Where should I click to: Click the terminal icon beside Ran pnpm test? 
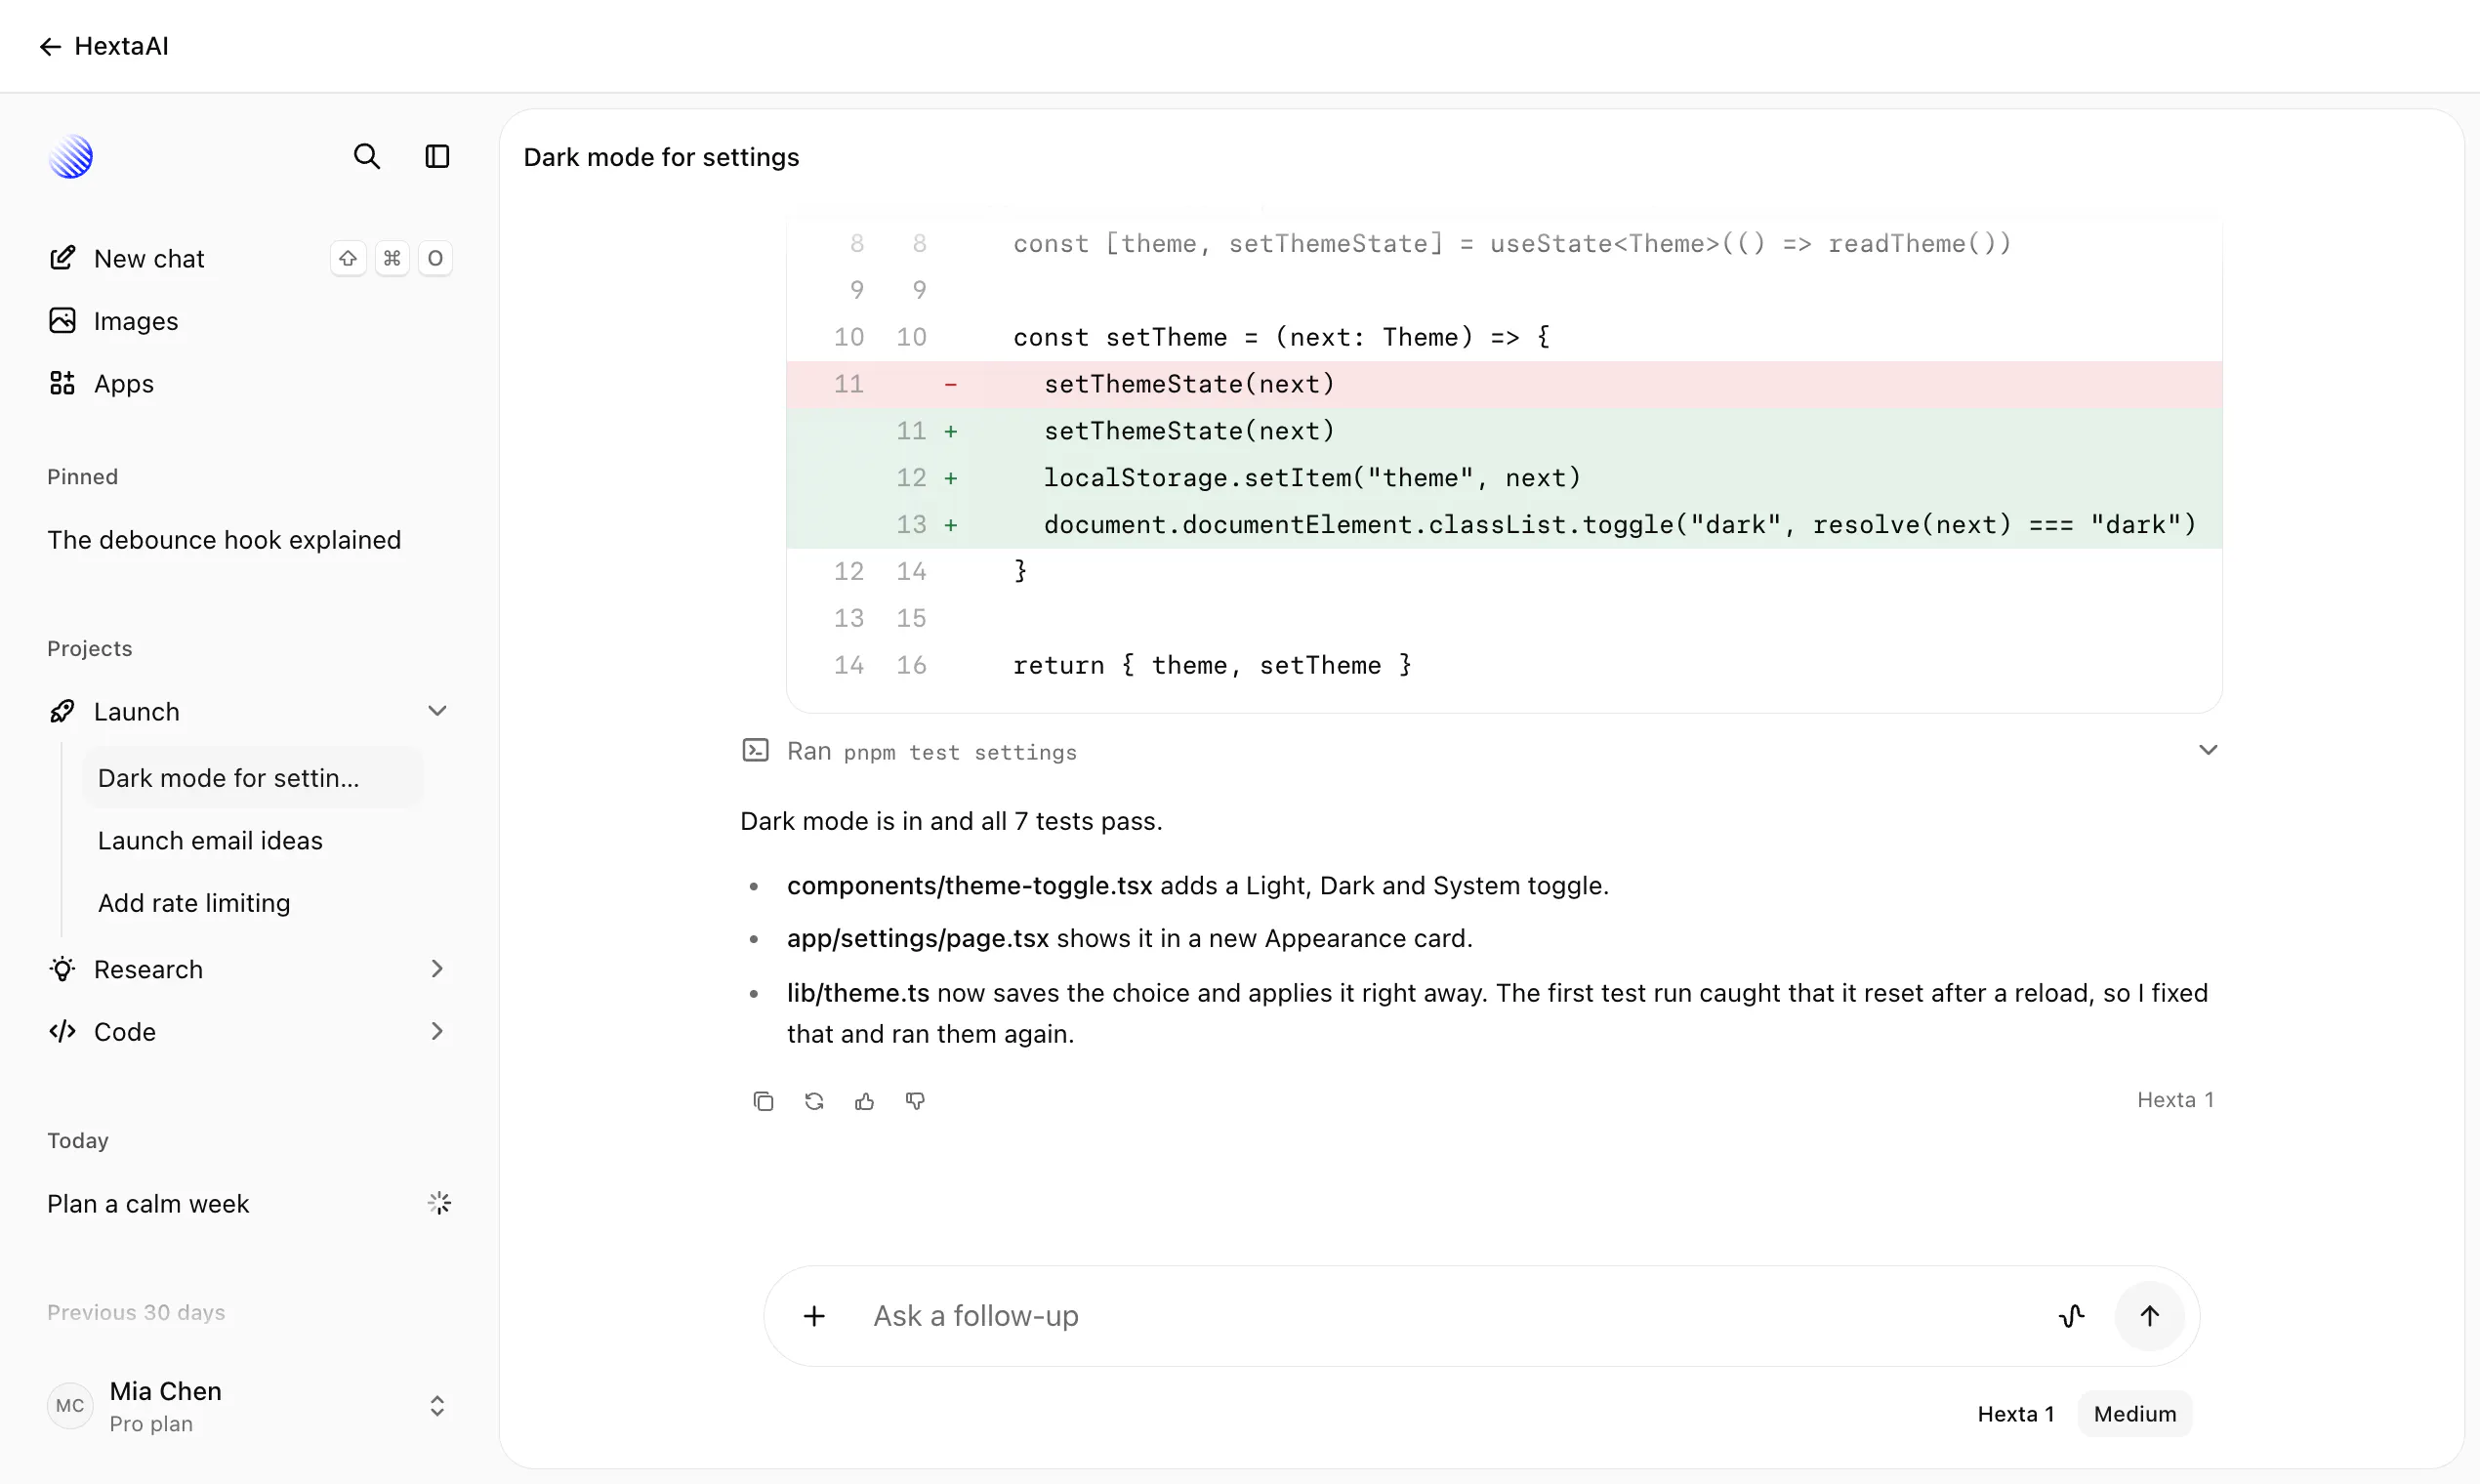pyautogui.click(x=755, y=751)
